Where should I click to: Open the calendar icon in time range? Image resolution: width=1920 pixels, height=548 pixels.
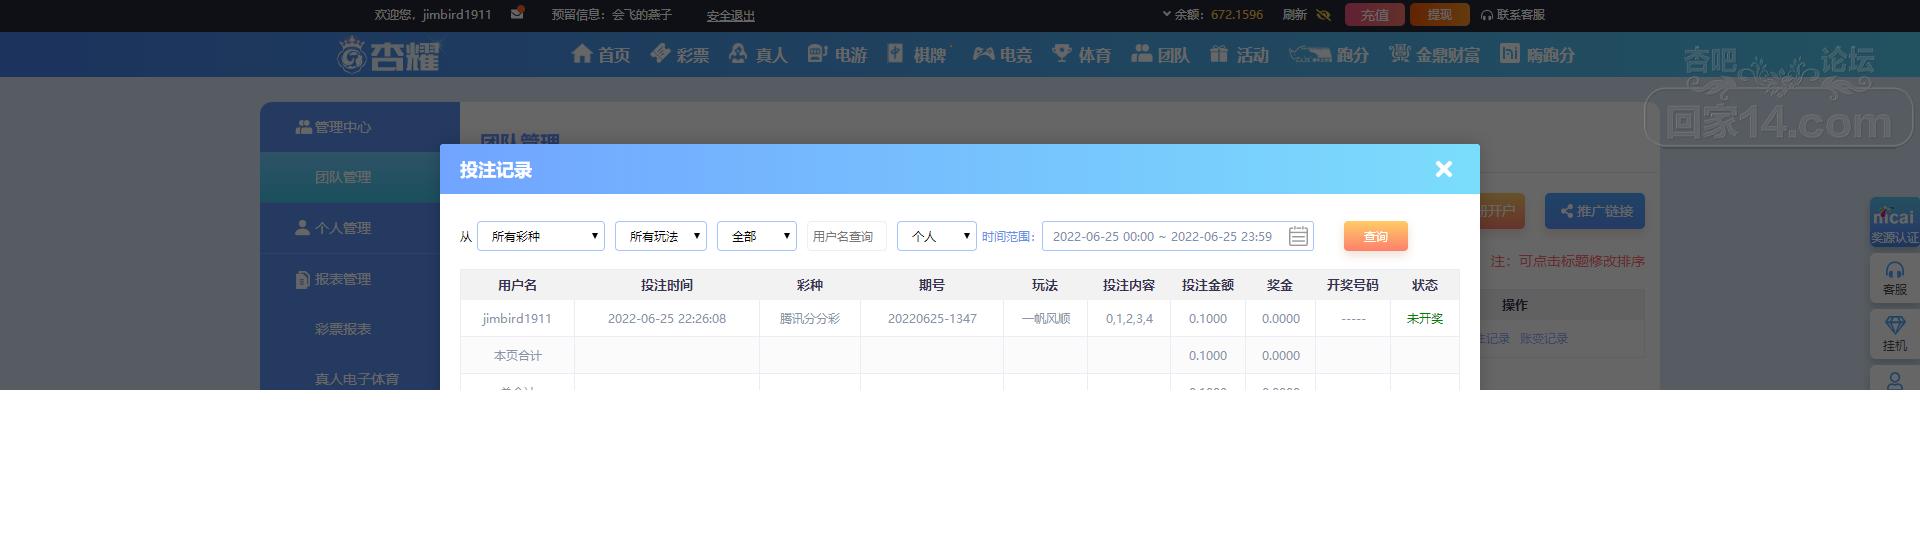tap(1298, 236)
